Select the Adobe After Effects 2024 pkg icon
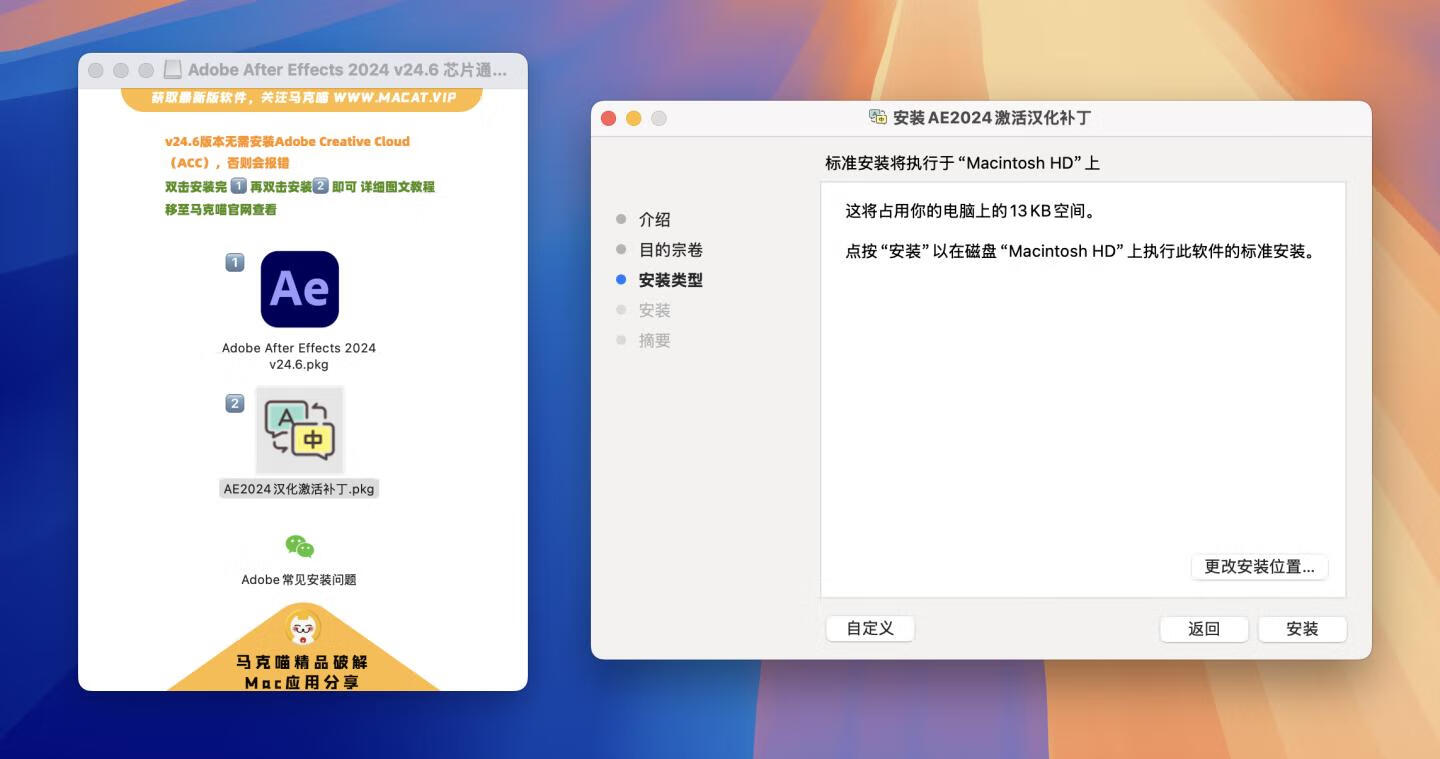 [x=299, y=289]
